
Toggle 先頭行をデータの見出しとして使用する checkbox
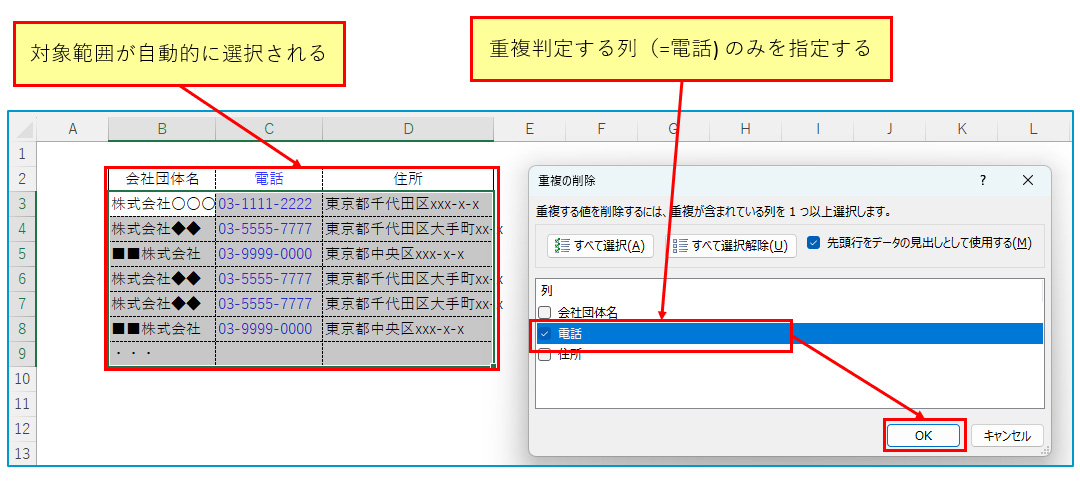tap(813, 243)
